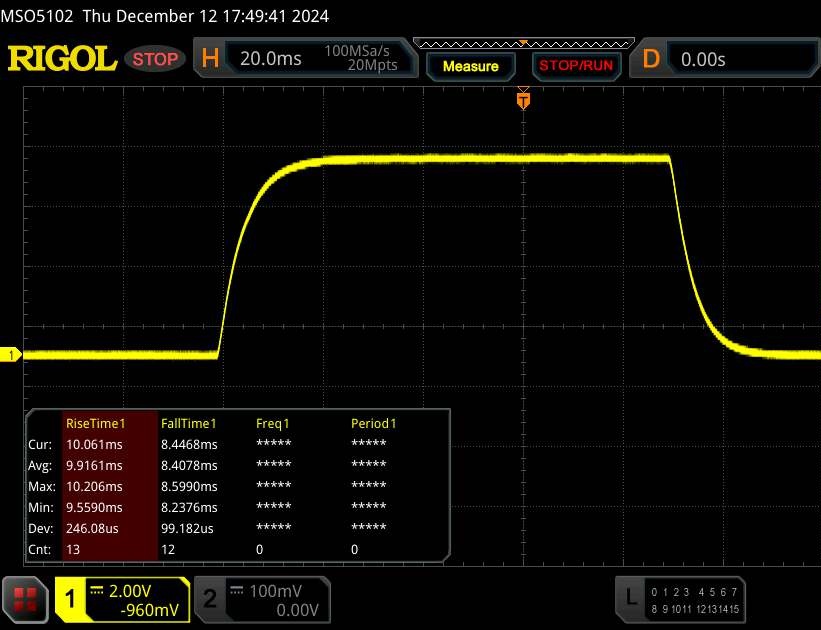
Task: Click the MSO5102 date-time header text
Action: (x=164, y=16)
